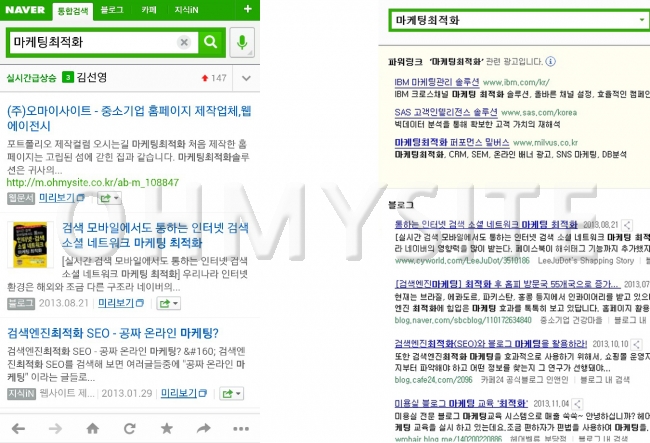The height and width of the screenshot is (443, 650).
Task: Click the NAVER logo
Action: 25,10
